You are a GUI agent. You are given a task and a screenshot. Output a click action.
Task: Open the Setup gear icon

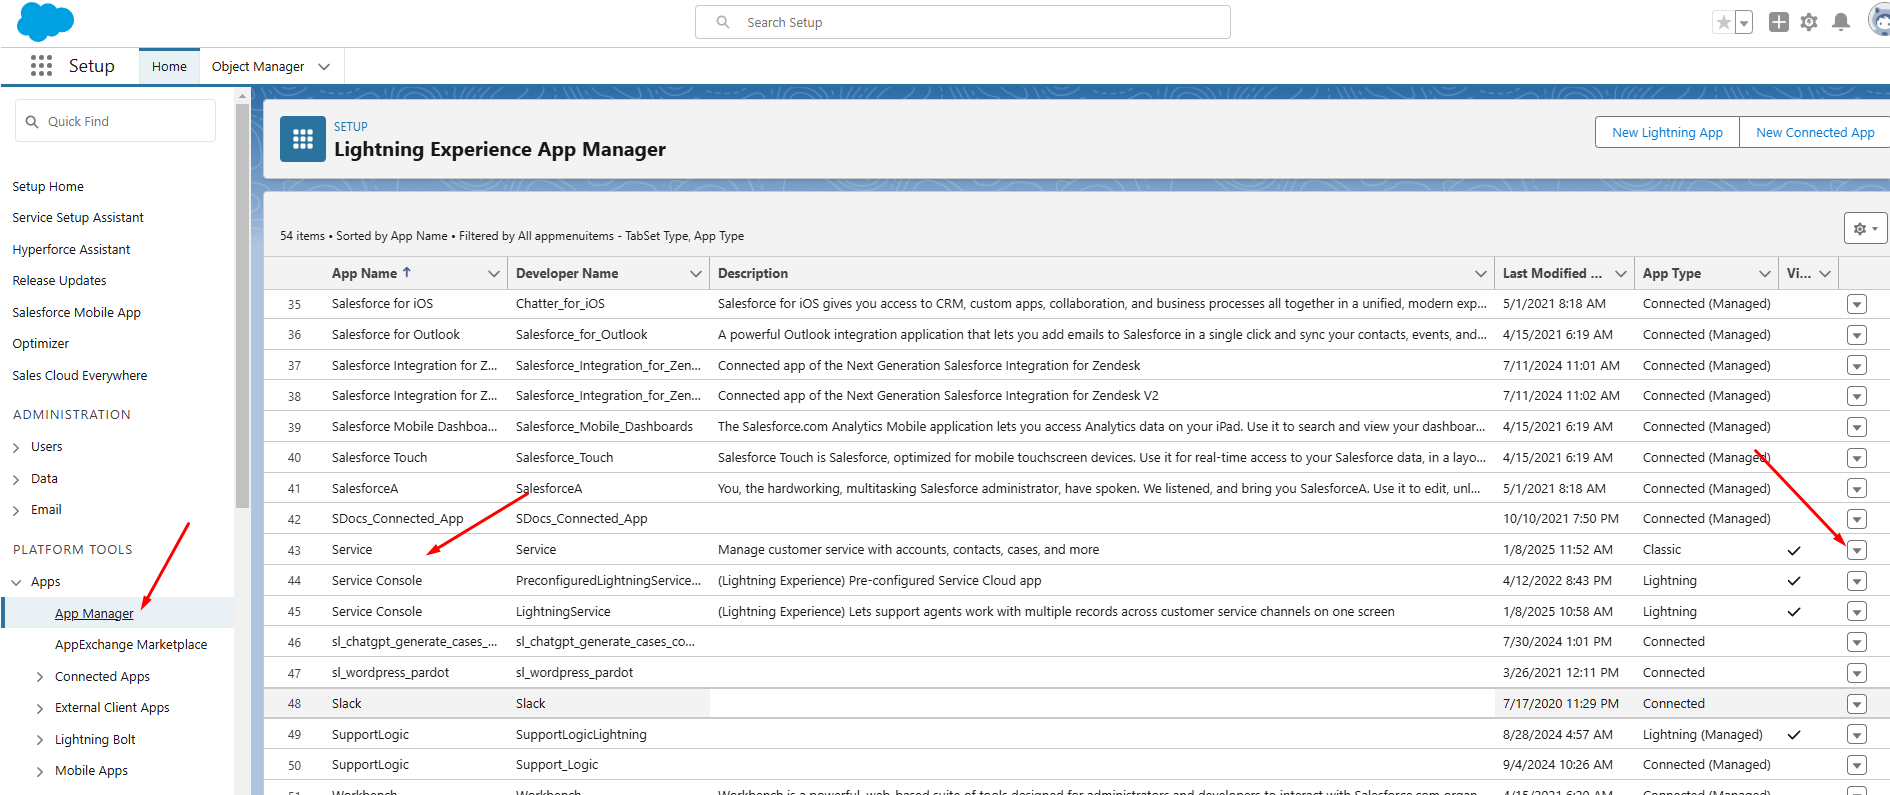[1809, 22]
